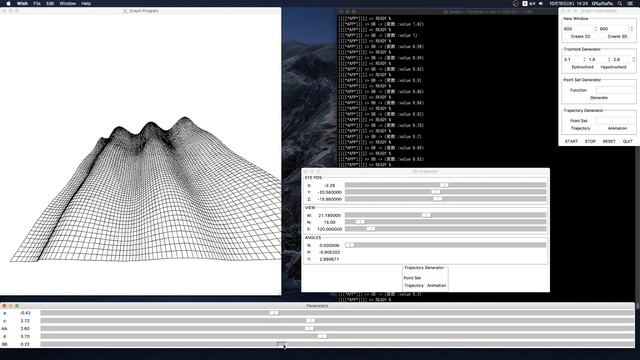Open the Help menu
The width and height of the screenshot is (640, 360).
click(x=86, y=3)
